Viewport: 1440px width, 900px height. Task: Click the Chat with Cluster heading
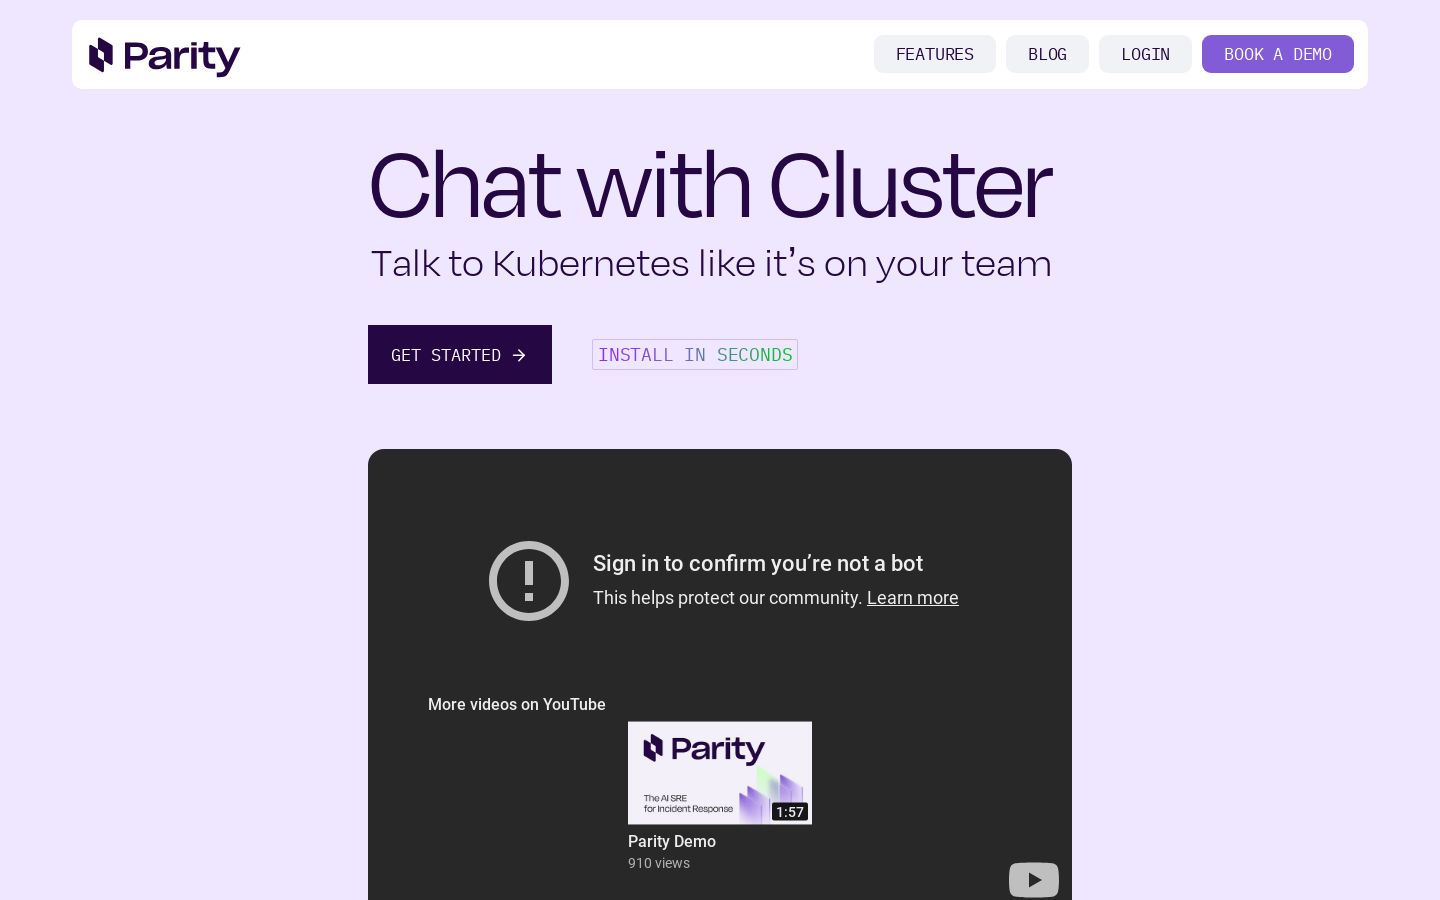(x=710, y=185)
